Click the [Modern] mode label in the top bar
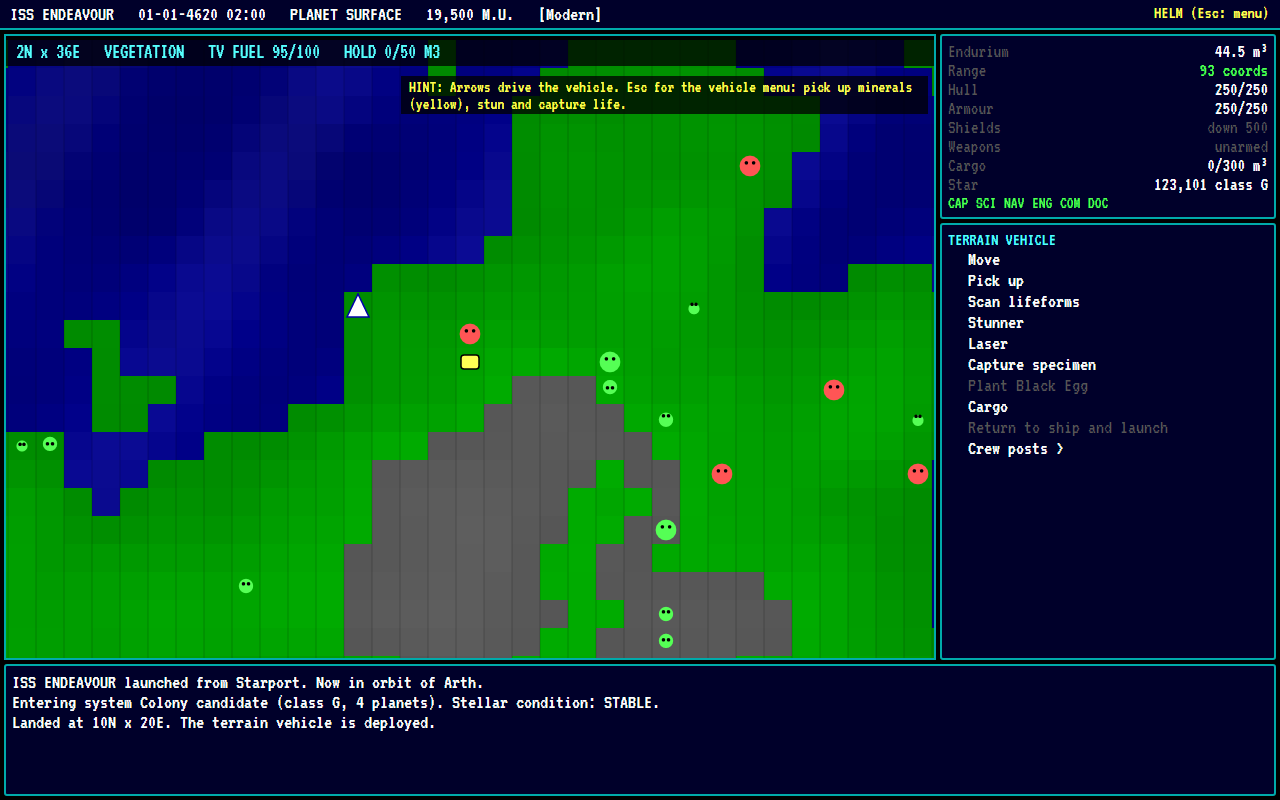Image resolution: width=1280 pixels, height=800 pixels. 570,15
